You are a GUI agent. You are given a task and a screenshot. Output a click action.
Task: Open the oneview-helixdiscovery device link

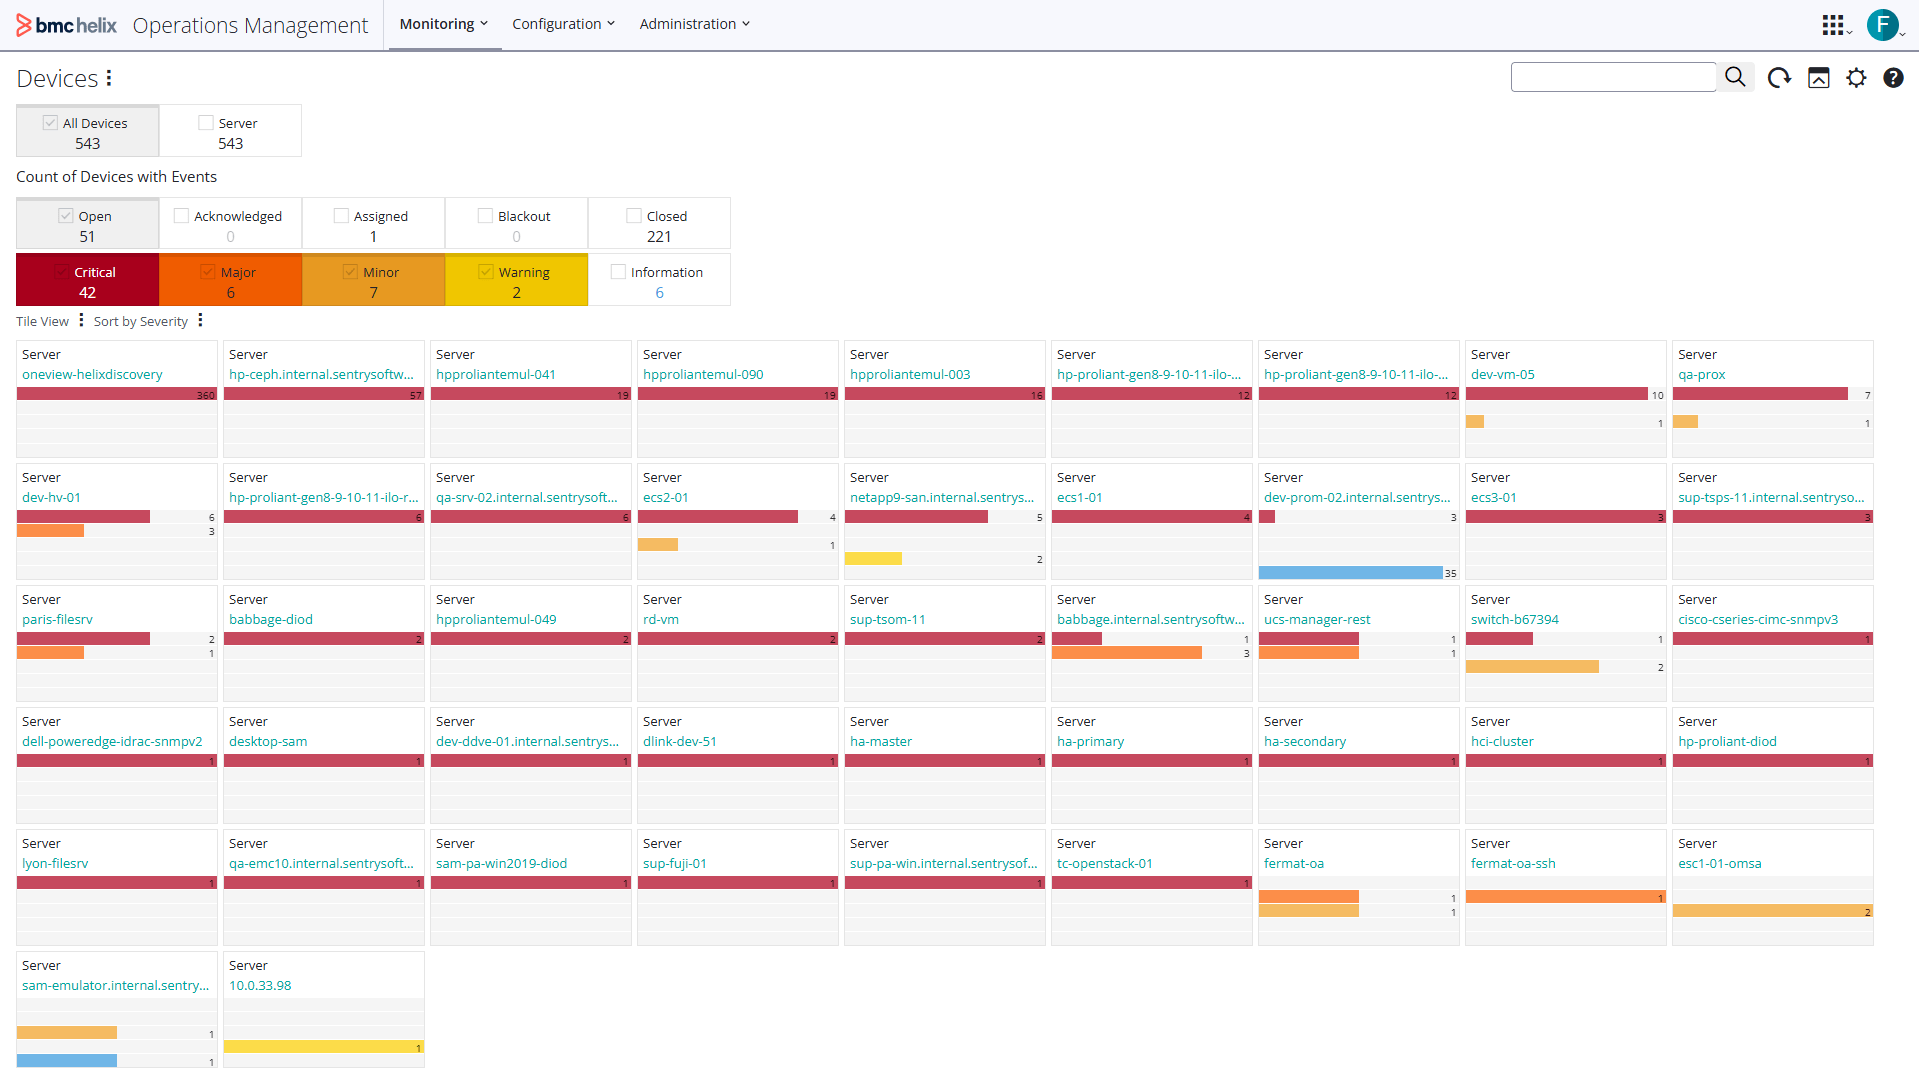point(92,375)
